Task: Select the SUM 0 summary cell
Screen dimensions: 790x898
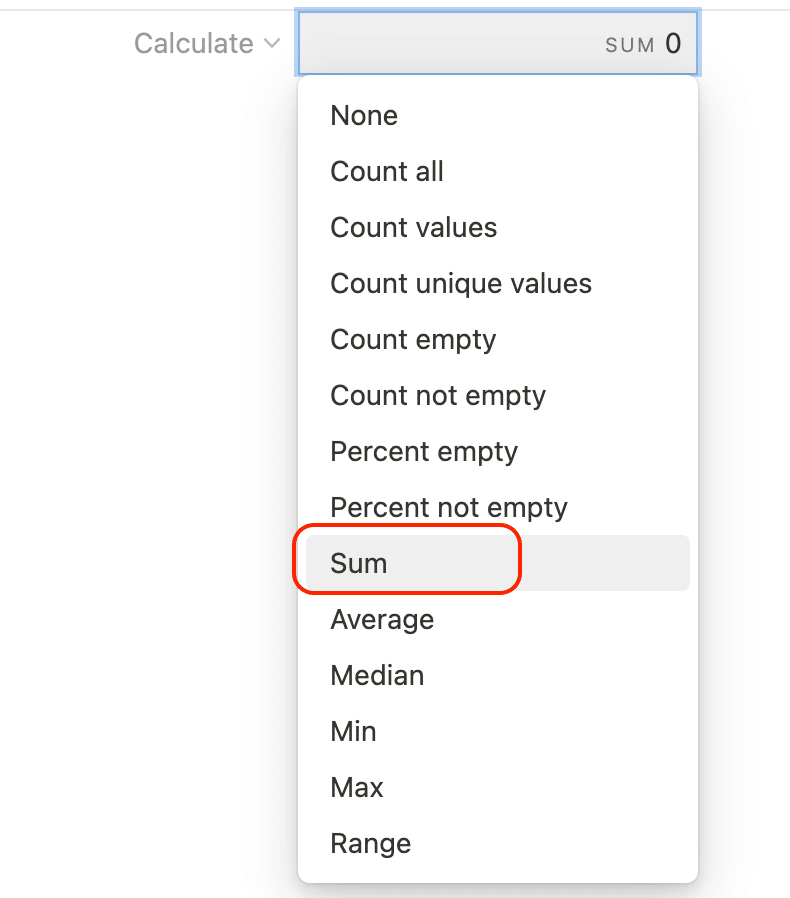Action: [497, 43]
